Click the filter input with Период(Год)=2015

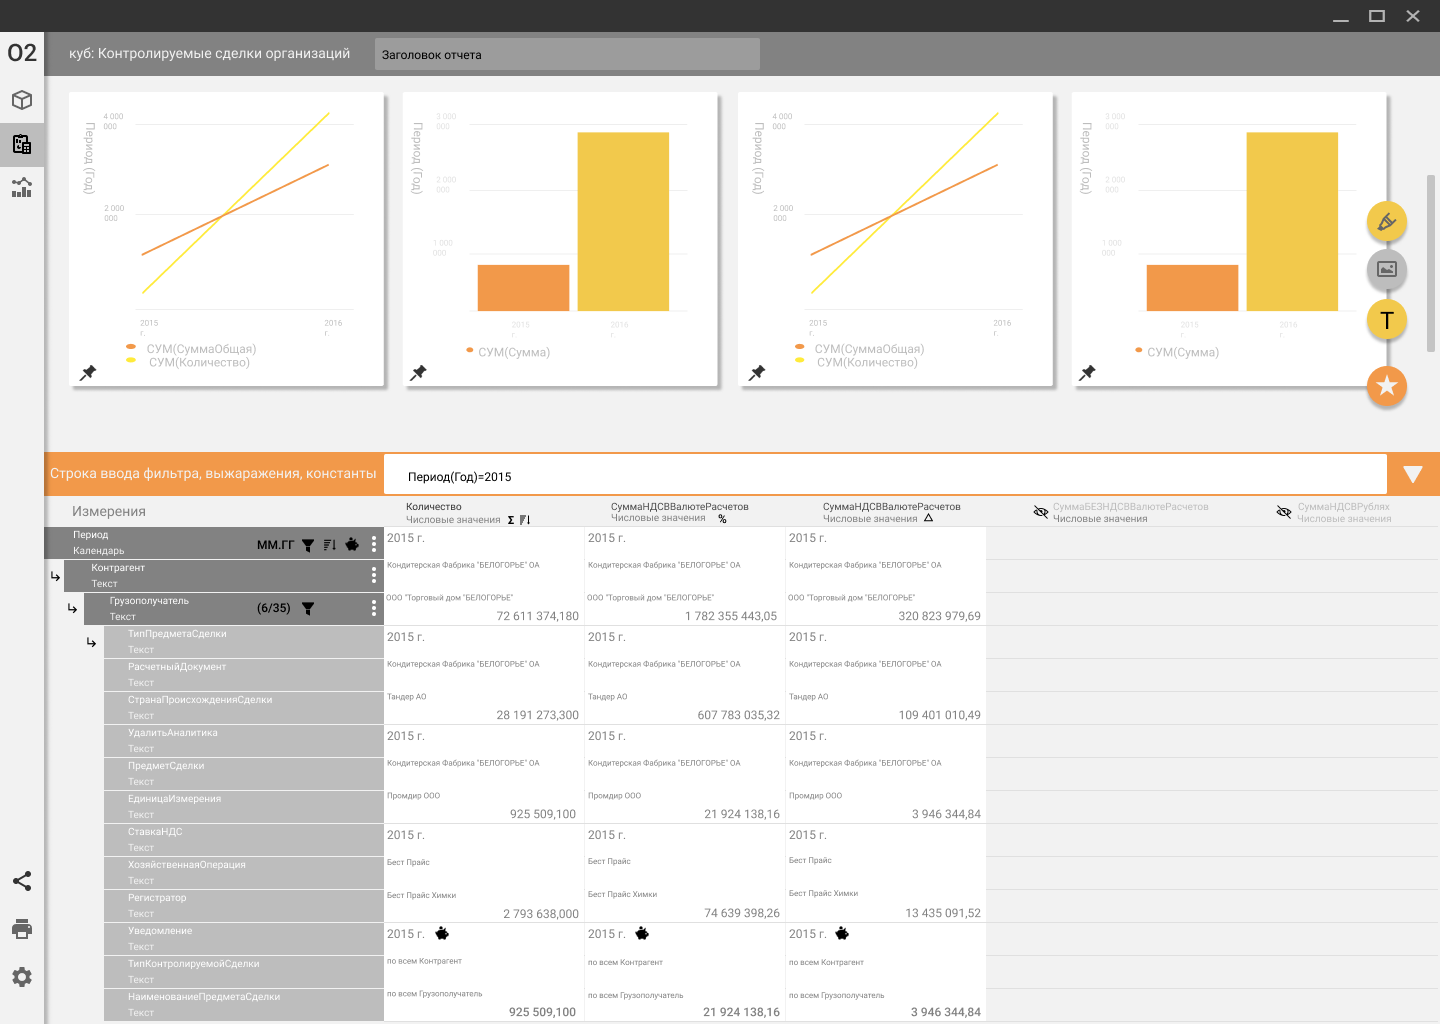pyautogui.click(x=885, y=475)
